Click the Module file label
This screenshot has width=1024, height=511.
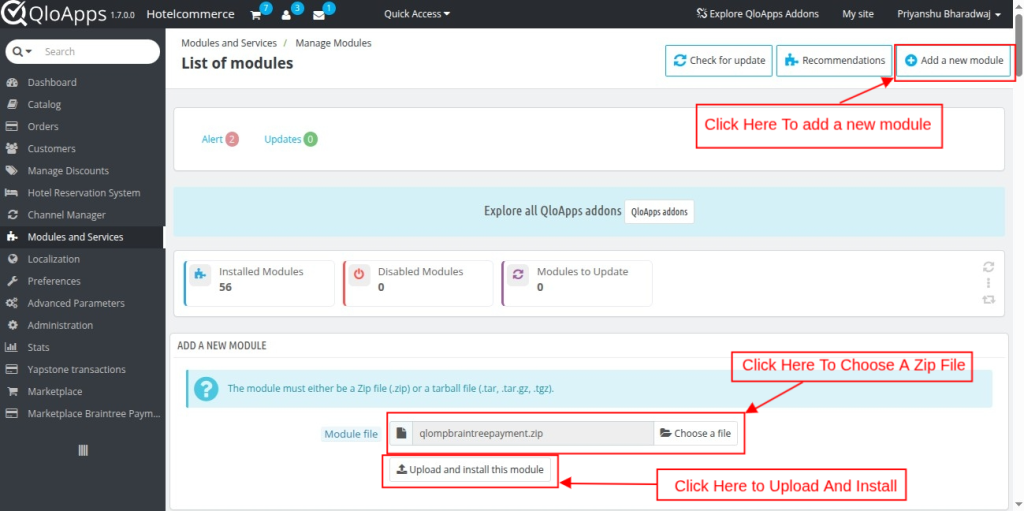351,434
